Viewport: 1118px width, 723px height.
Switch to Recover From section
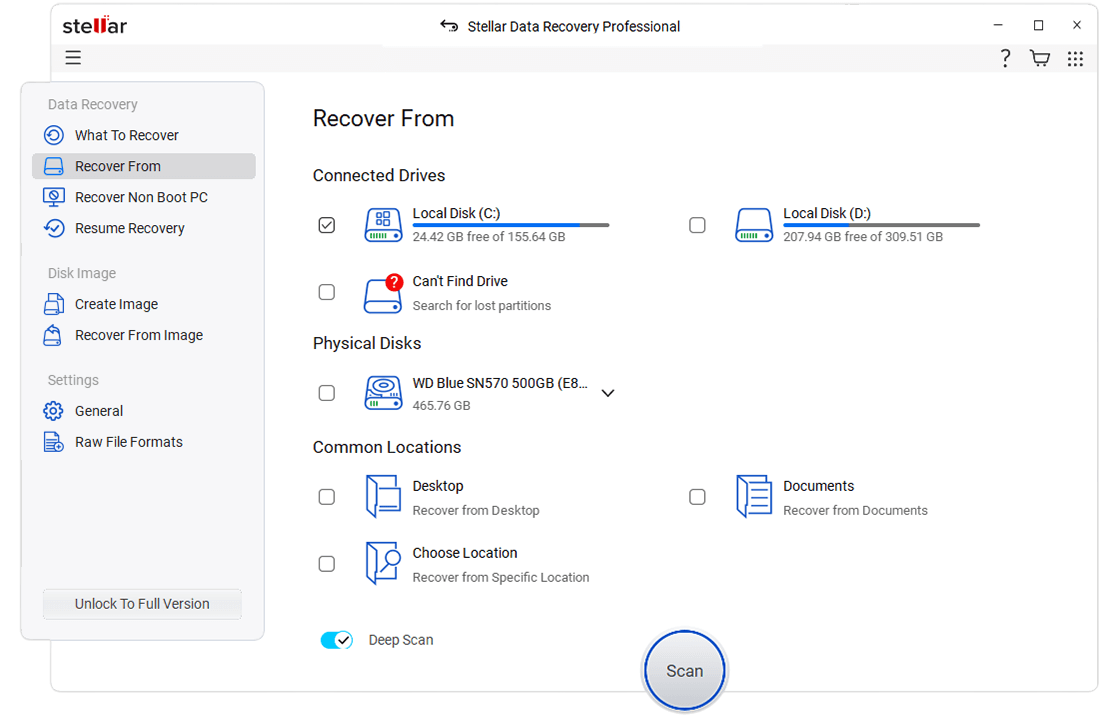pos(120,166)
